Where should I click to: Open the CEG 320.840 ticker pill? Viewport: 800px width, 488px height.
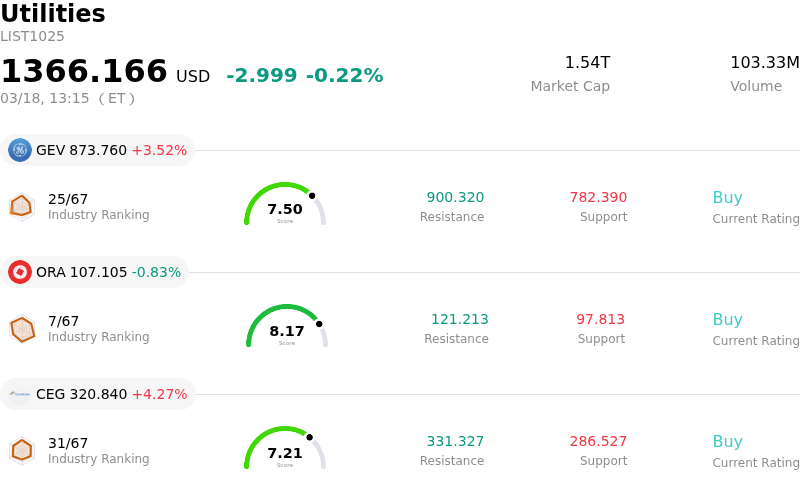(x=98, y=394)
